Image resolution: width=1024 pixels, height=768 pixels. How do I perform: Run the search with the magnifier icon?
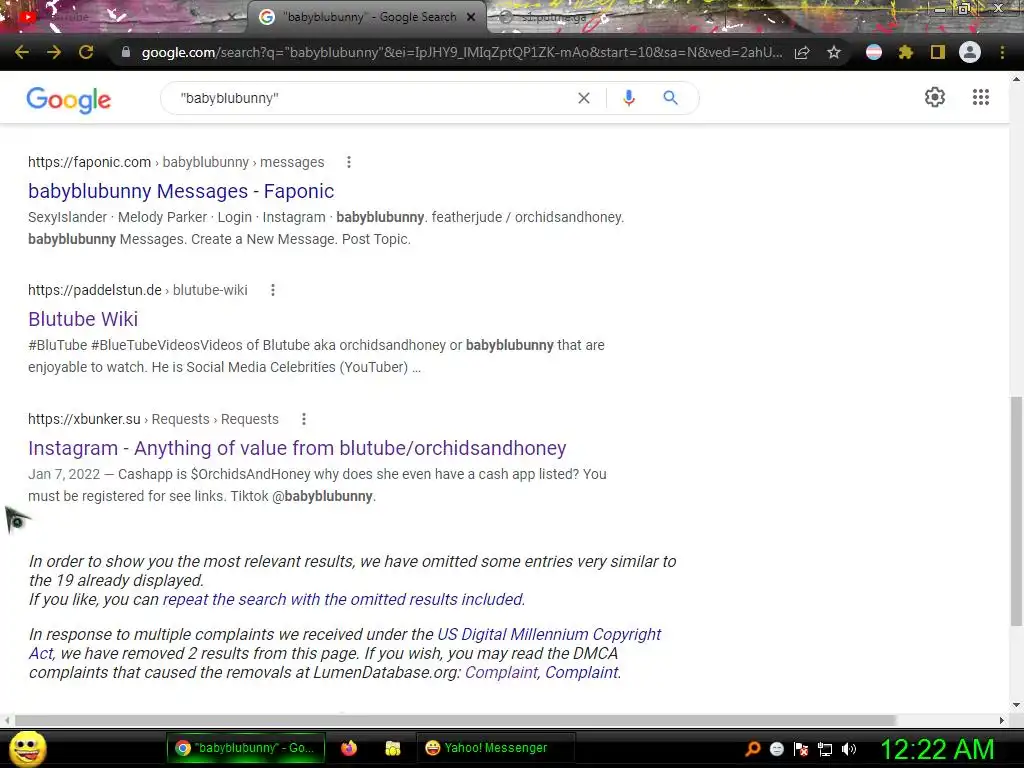pyautogui.click(x=670, y=98)
